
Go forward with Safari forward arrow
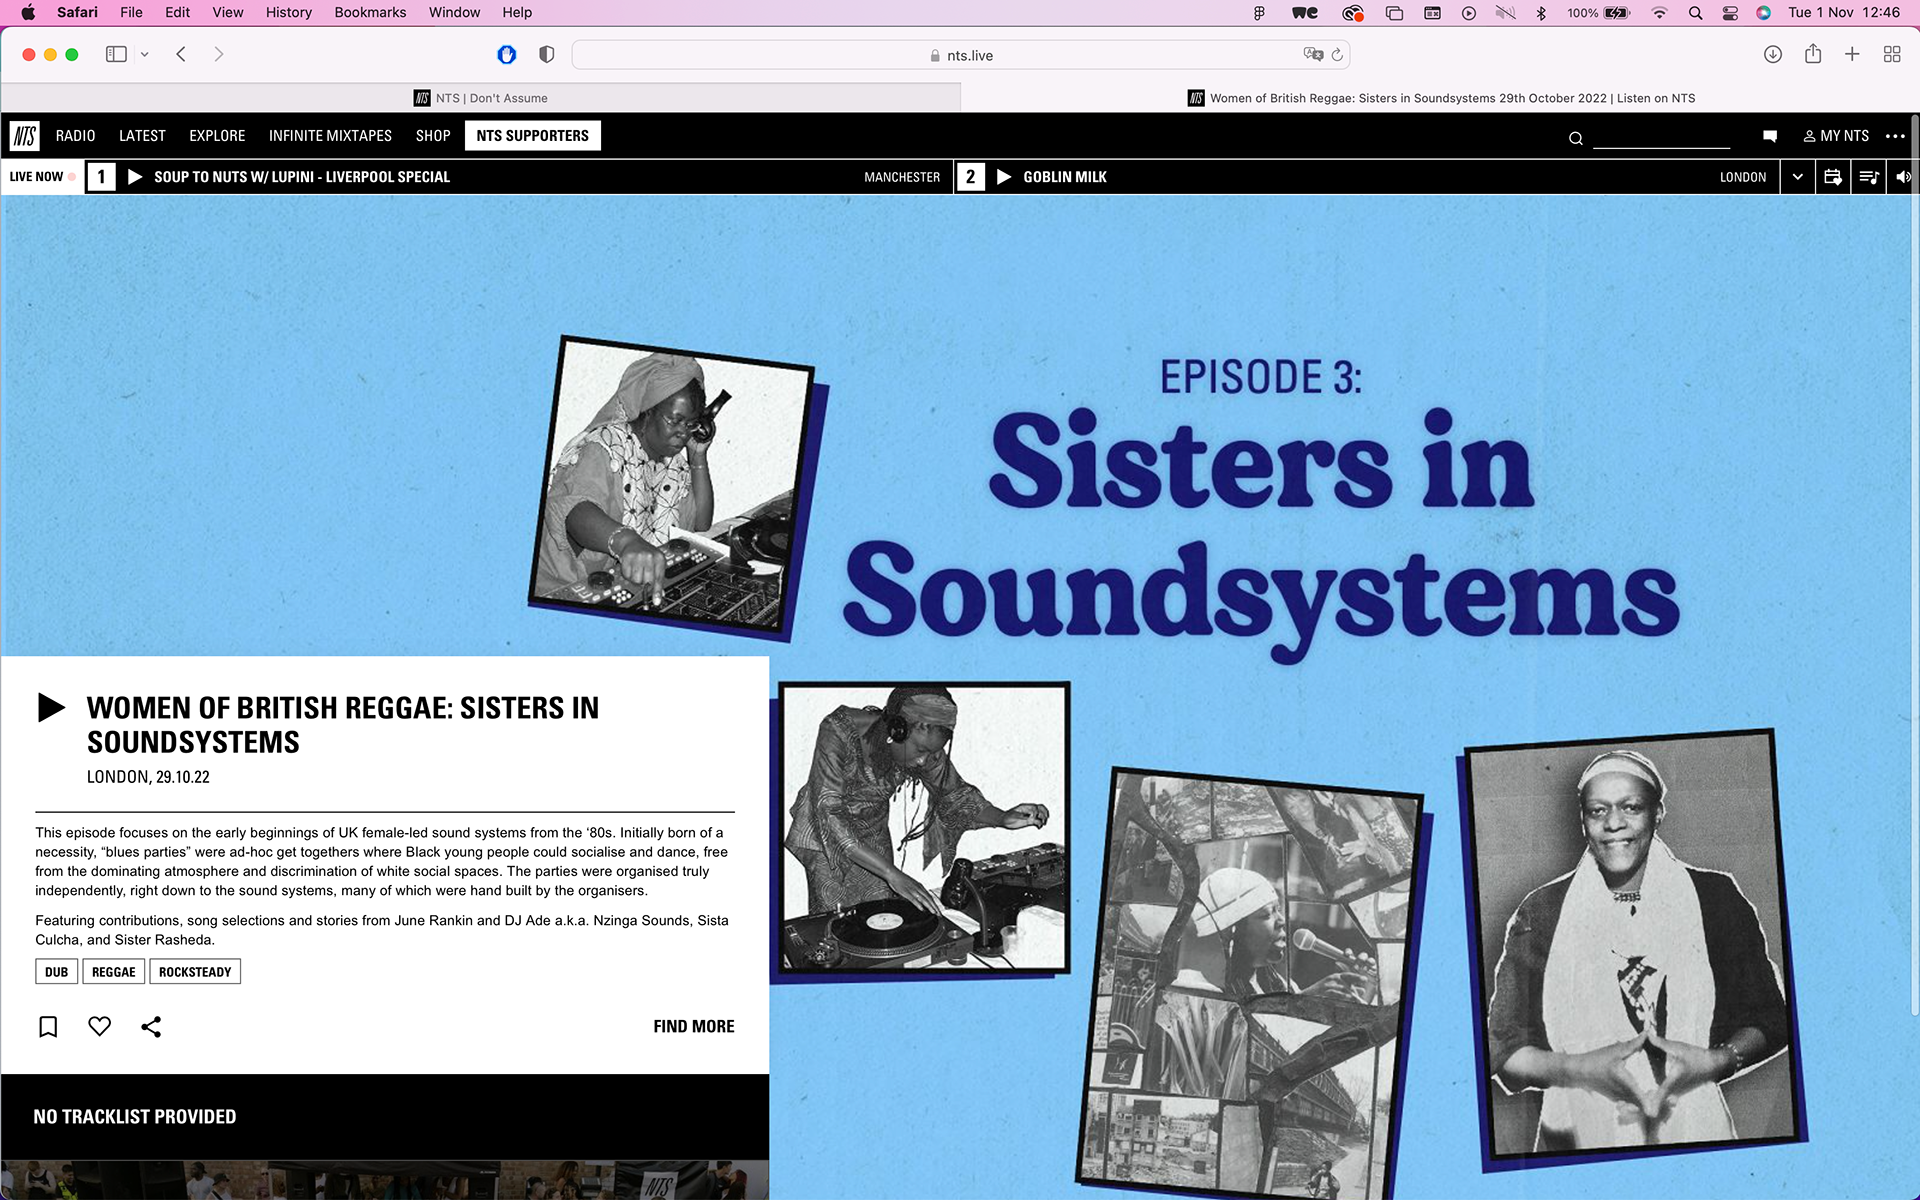[218, 54]
